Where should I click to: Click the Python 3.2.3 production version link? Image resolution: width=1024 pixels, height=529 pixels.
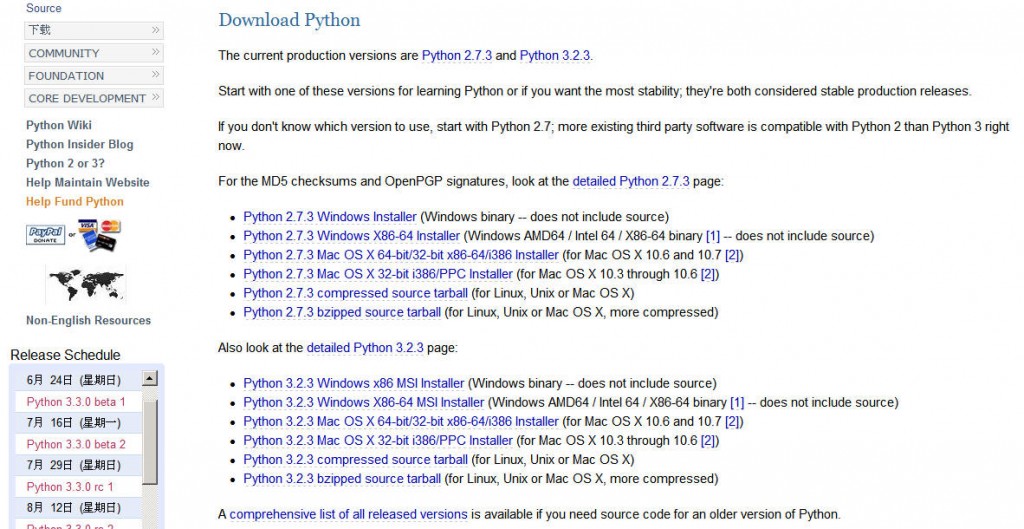tap(555, 56)
